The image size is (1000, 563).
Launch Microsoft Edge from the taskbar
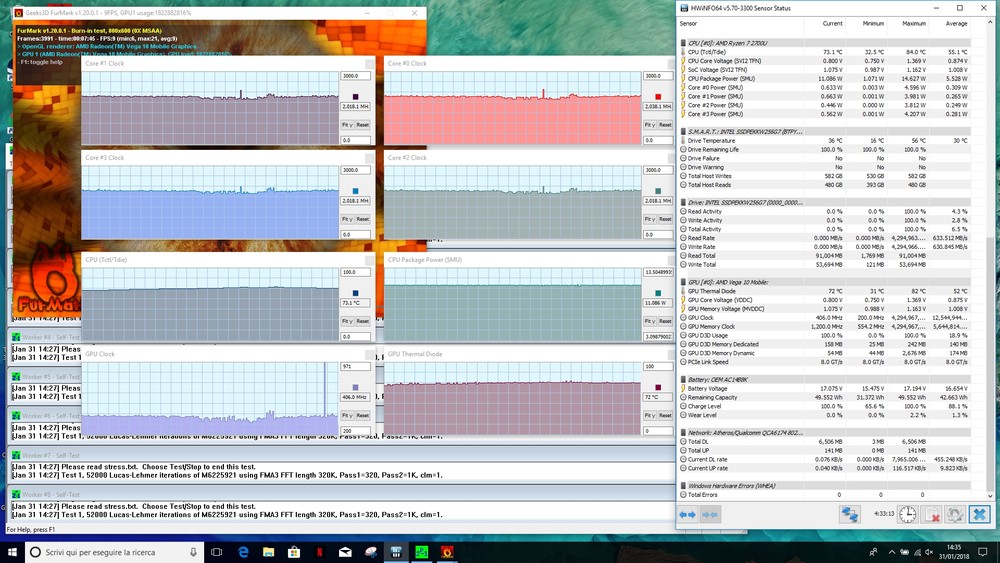click(243, 552)
